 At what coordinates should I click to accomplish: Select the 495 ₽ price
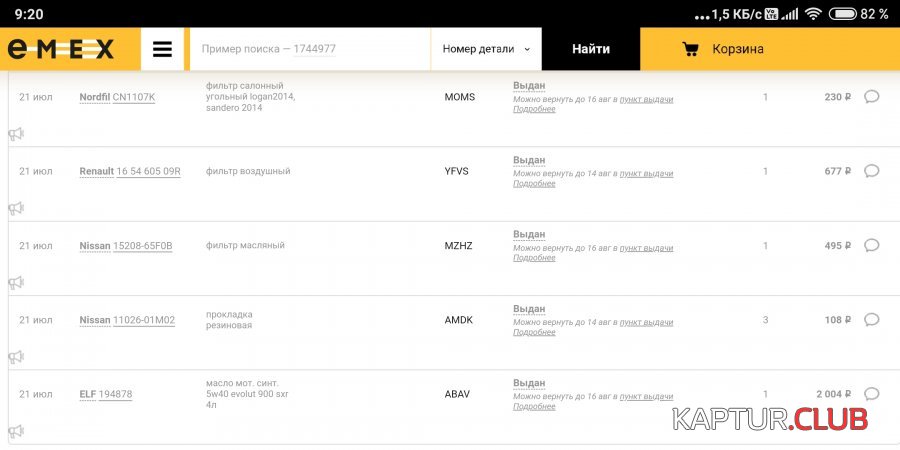[x=837, y=246]
